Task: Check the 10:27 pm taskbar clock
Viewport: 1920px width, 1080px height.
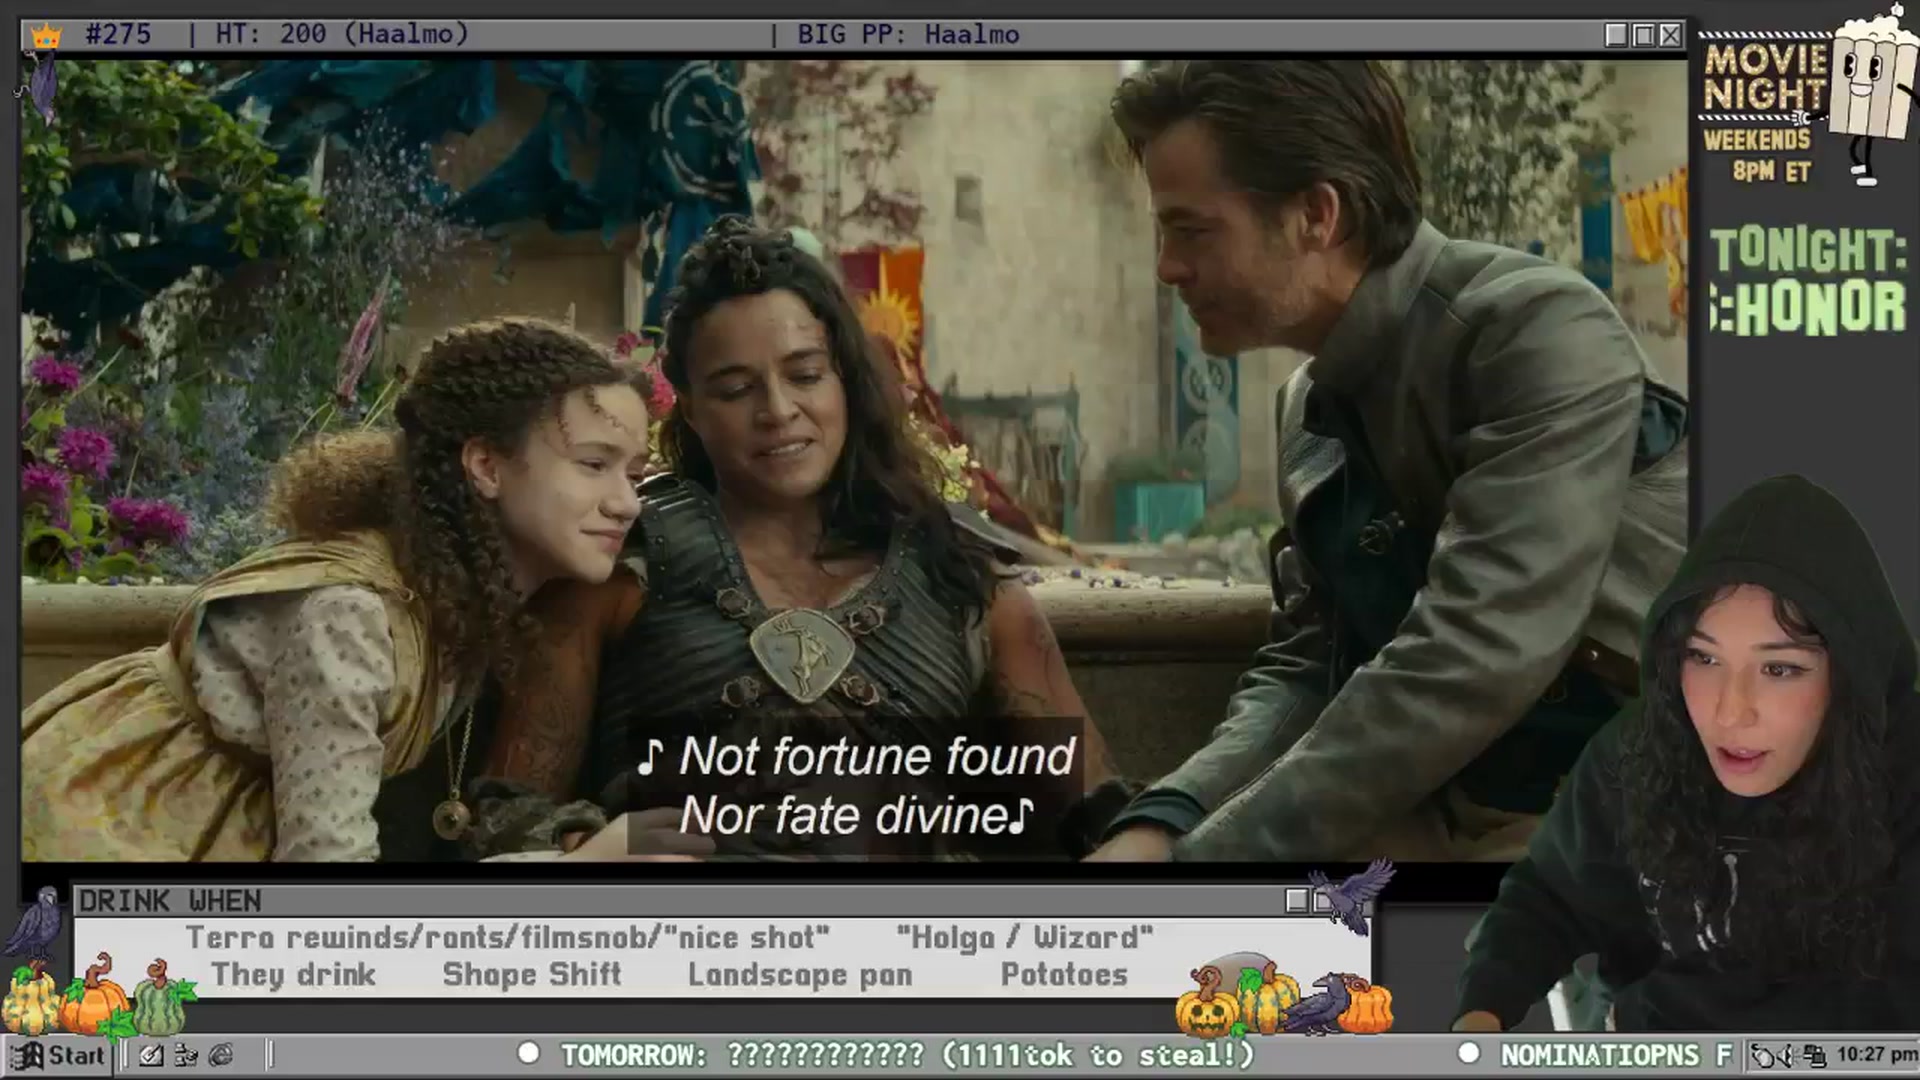Action: click(x=1876, y=1054)
